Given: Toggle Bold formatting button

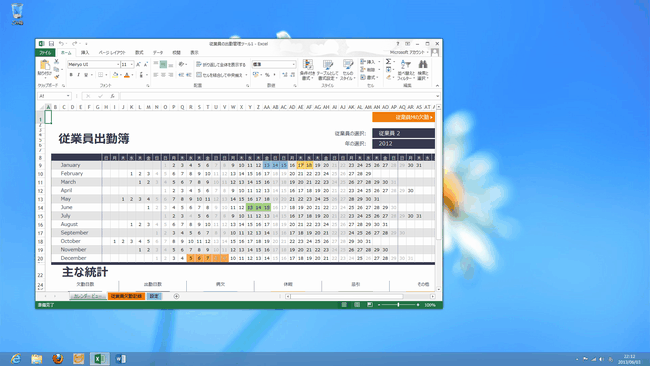Looking at the screenshot, I should pyautogui.click(x=71, y=75).
